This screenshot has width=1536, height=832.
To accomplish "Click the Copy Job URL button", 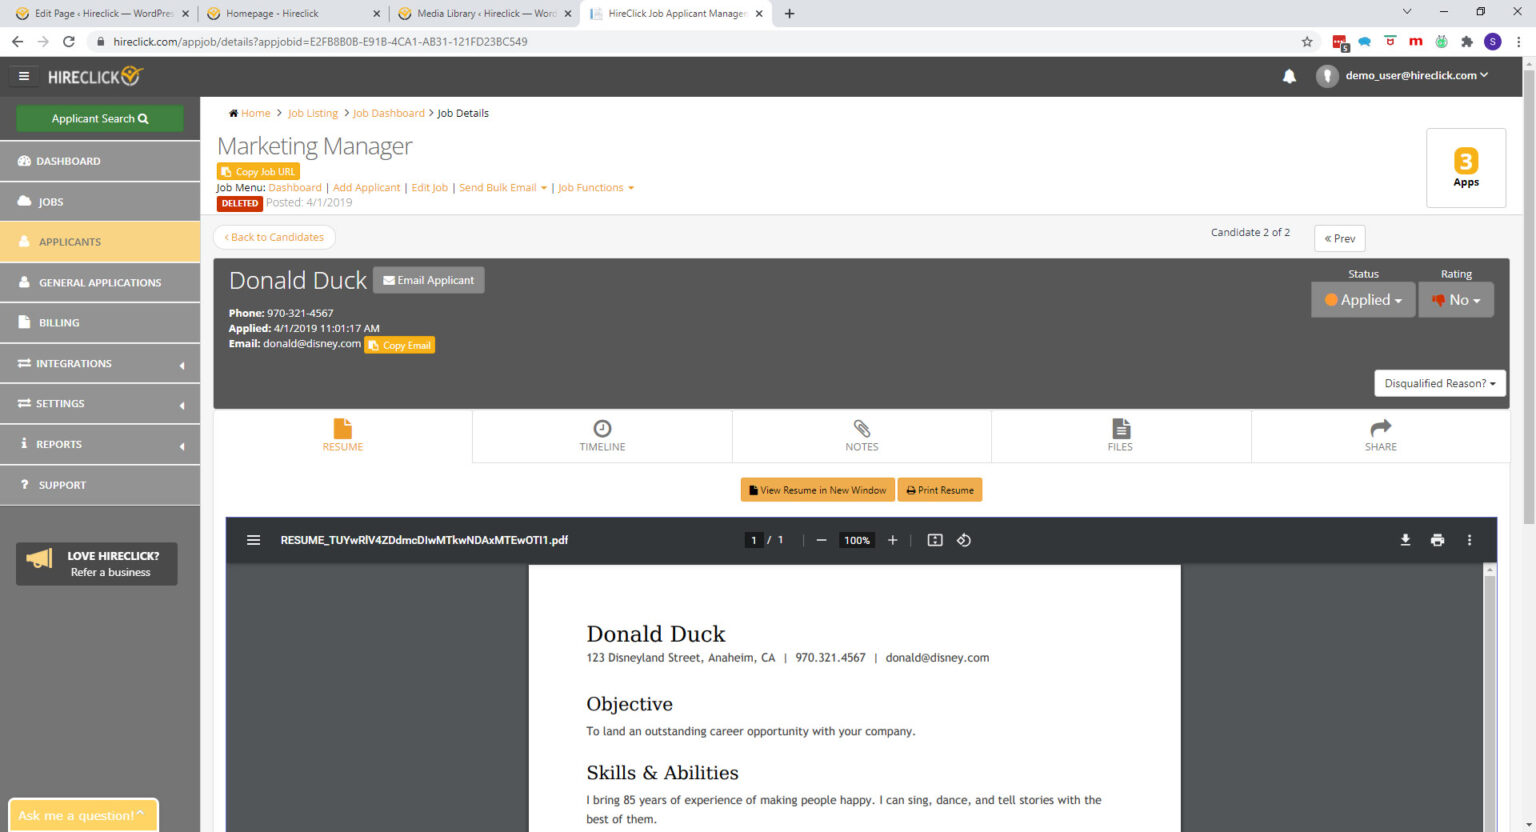I will (257, 171).
